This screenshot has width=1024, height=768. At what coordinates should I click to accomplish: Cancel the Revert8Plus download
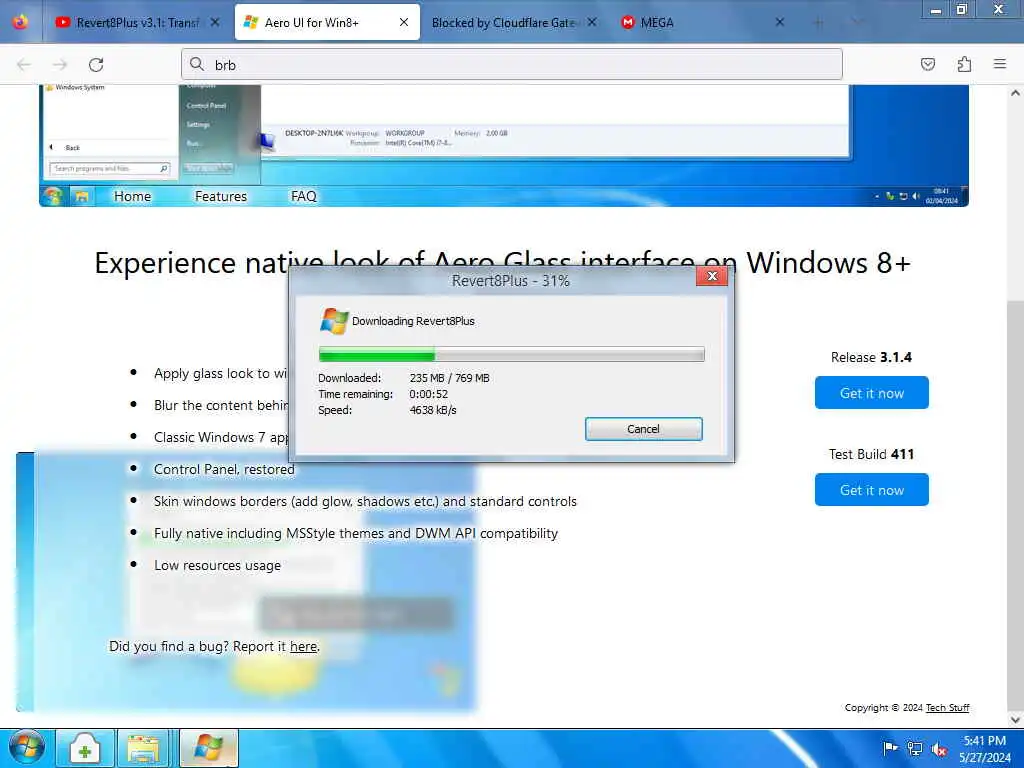point(644,429)
